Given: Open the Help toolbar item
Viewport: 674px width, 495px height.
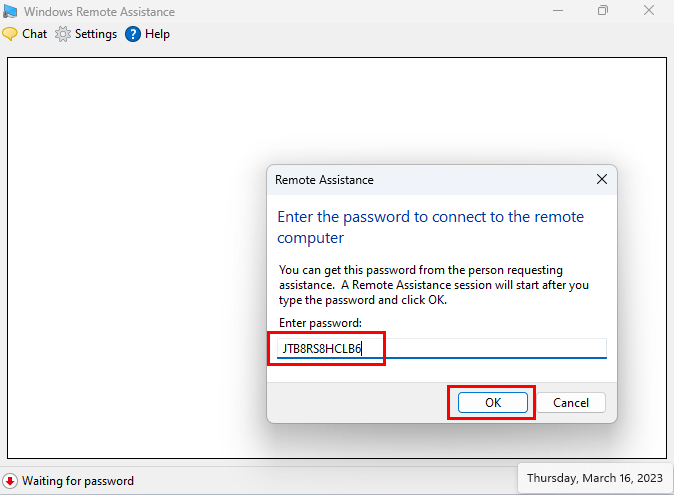Looking at the screenshot, I should pos(157,34).
